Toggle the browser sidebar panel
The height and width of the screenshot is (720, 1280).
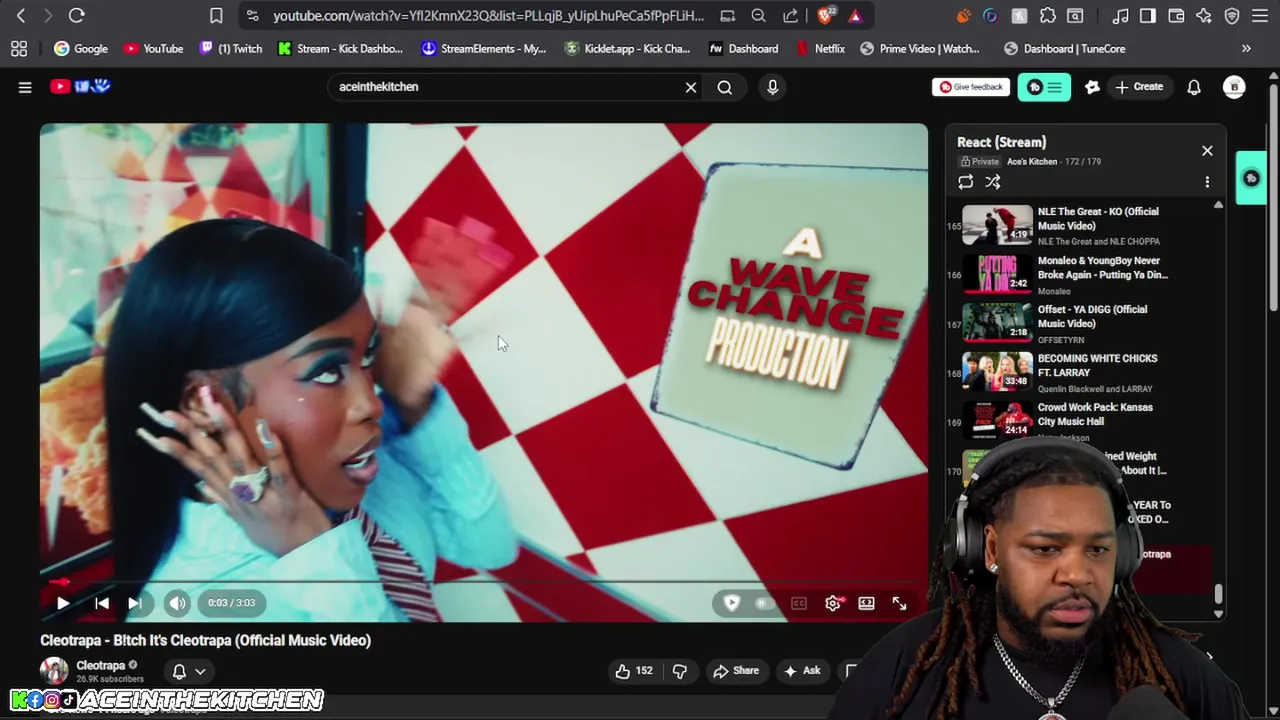pos(1148,16)
